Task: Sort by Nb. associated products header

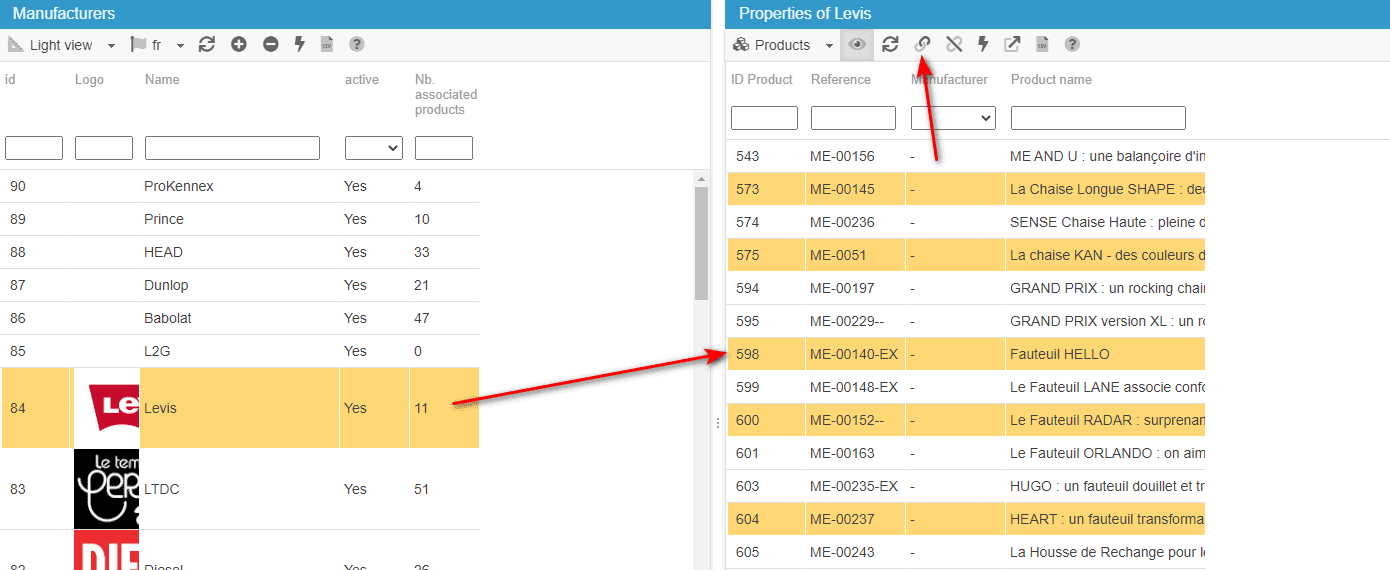Action: [445, 94]
